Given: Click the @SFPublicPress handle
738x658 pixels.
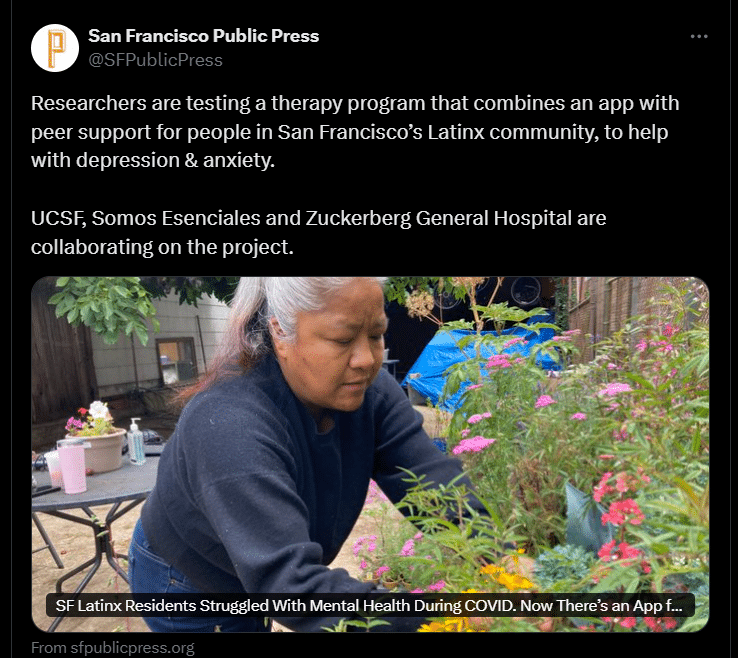Looking at the screenshot, I should point(155,60).
